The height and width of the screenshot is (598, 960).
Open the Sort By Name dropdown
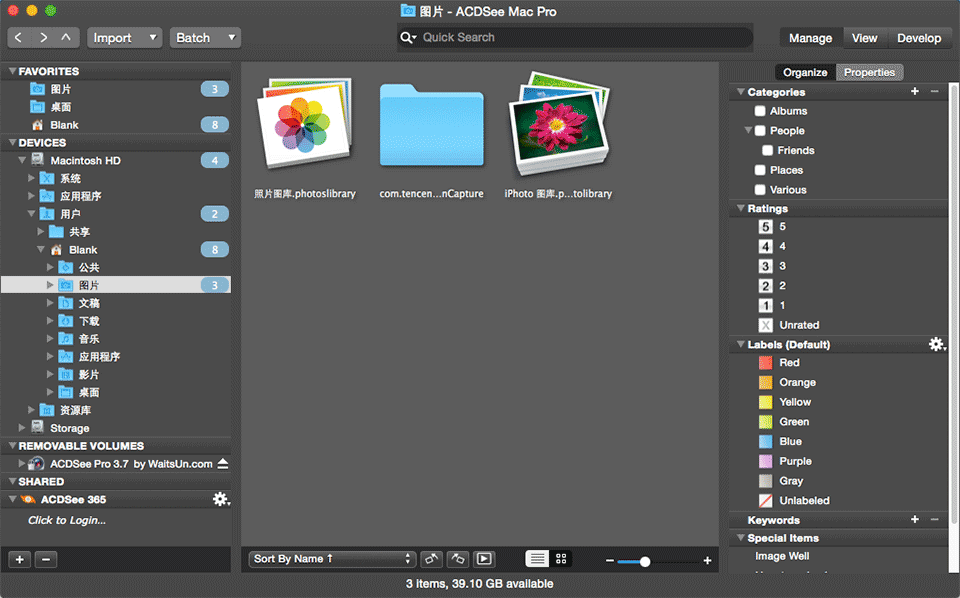(330, 558)
